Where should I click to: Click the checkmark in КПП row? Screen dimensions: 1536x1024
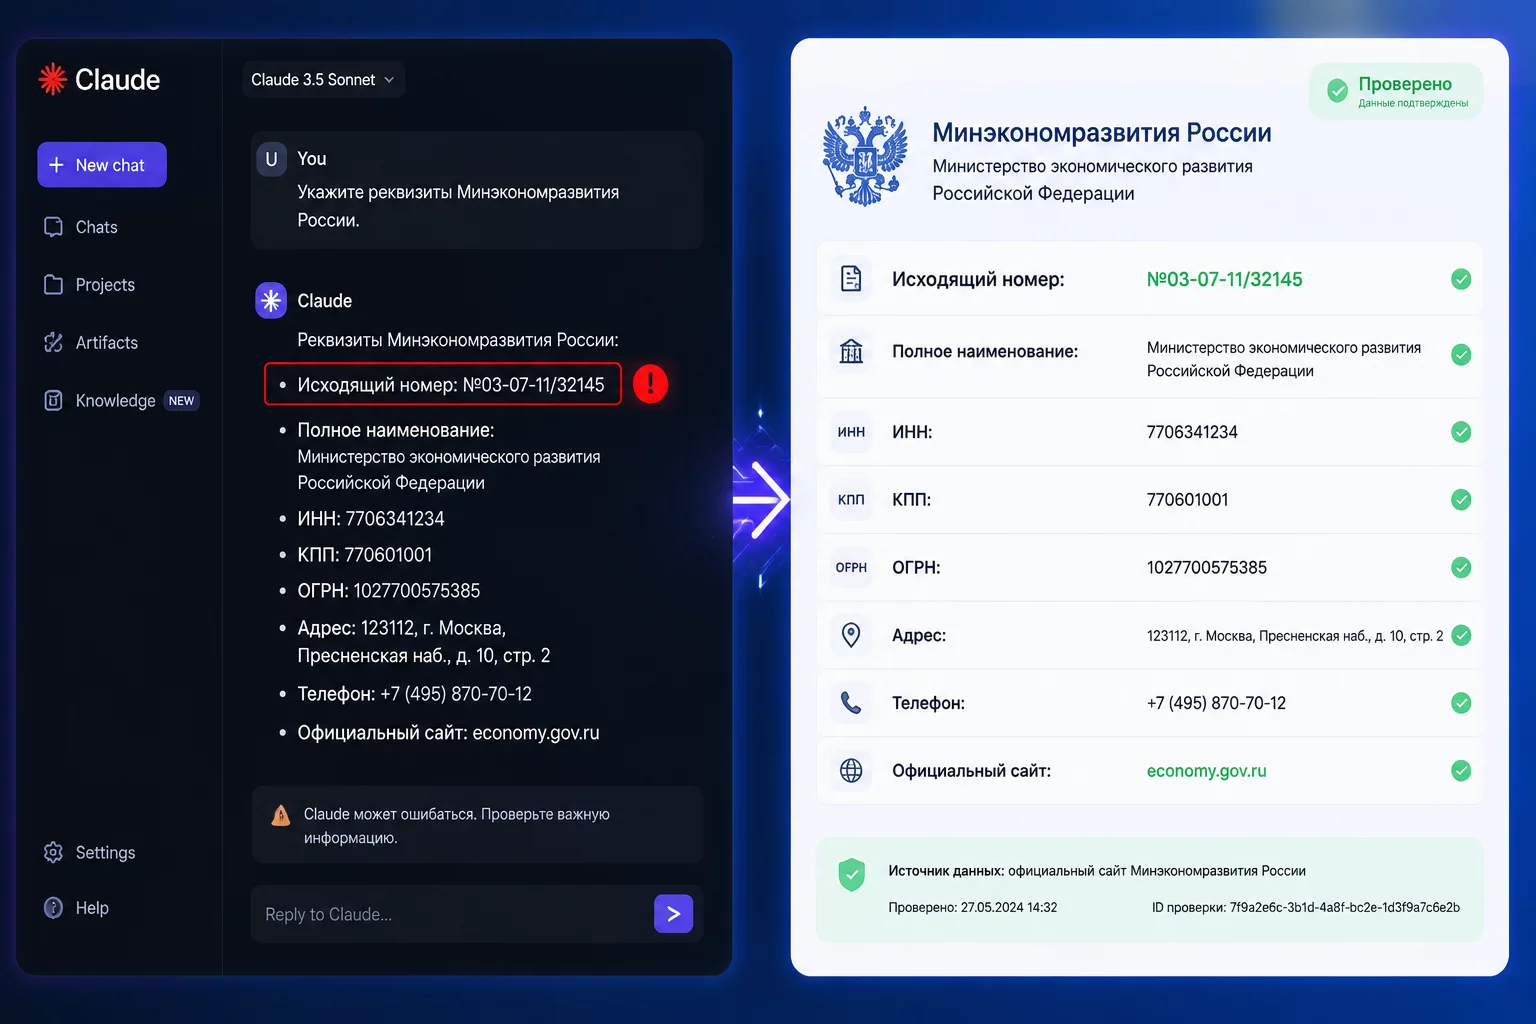(x=1461, y=500)
